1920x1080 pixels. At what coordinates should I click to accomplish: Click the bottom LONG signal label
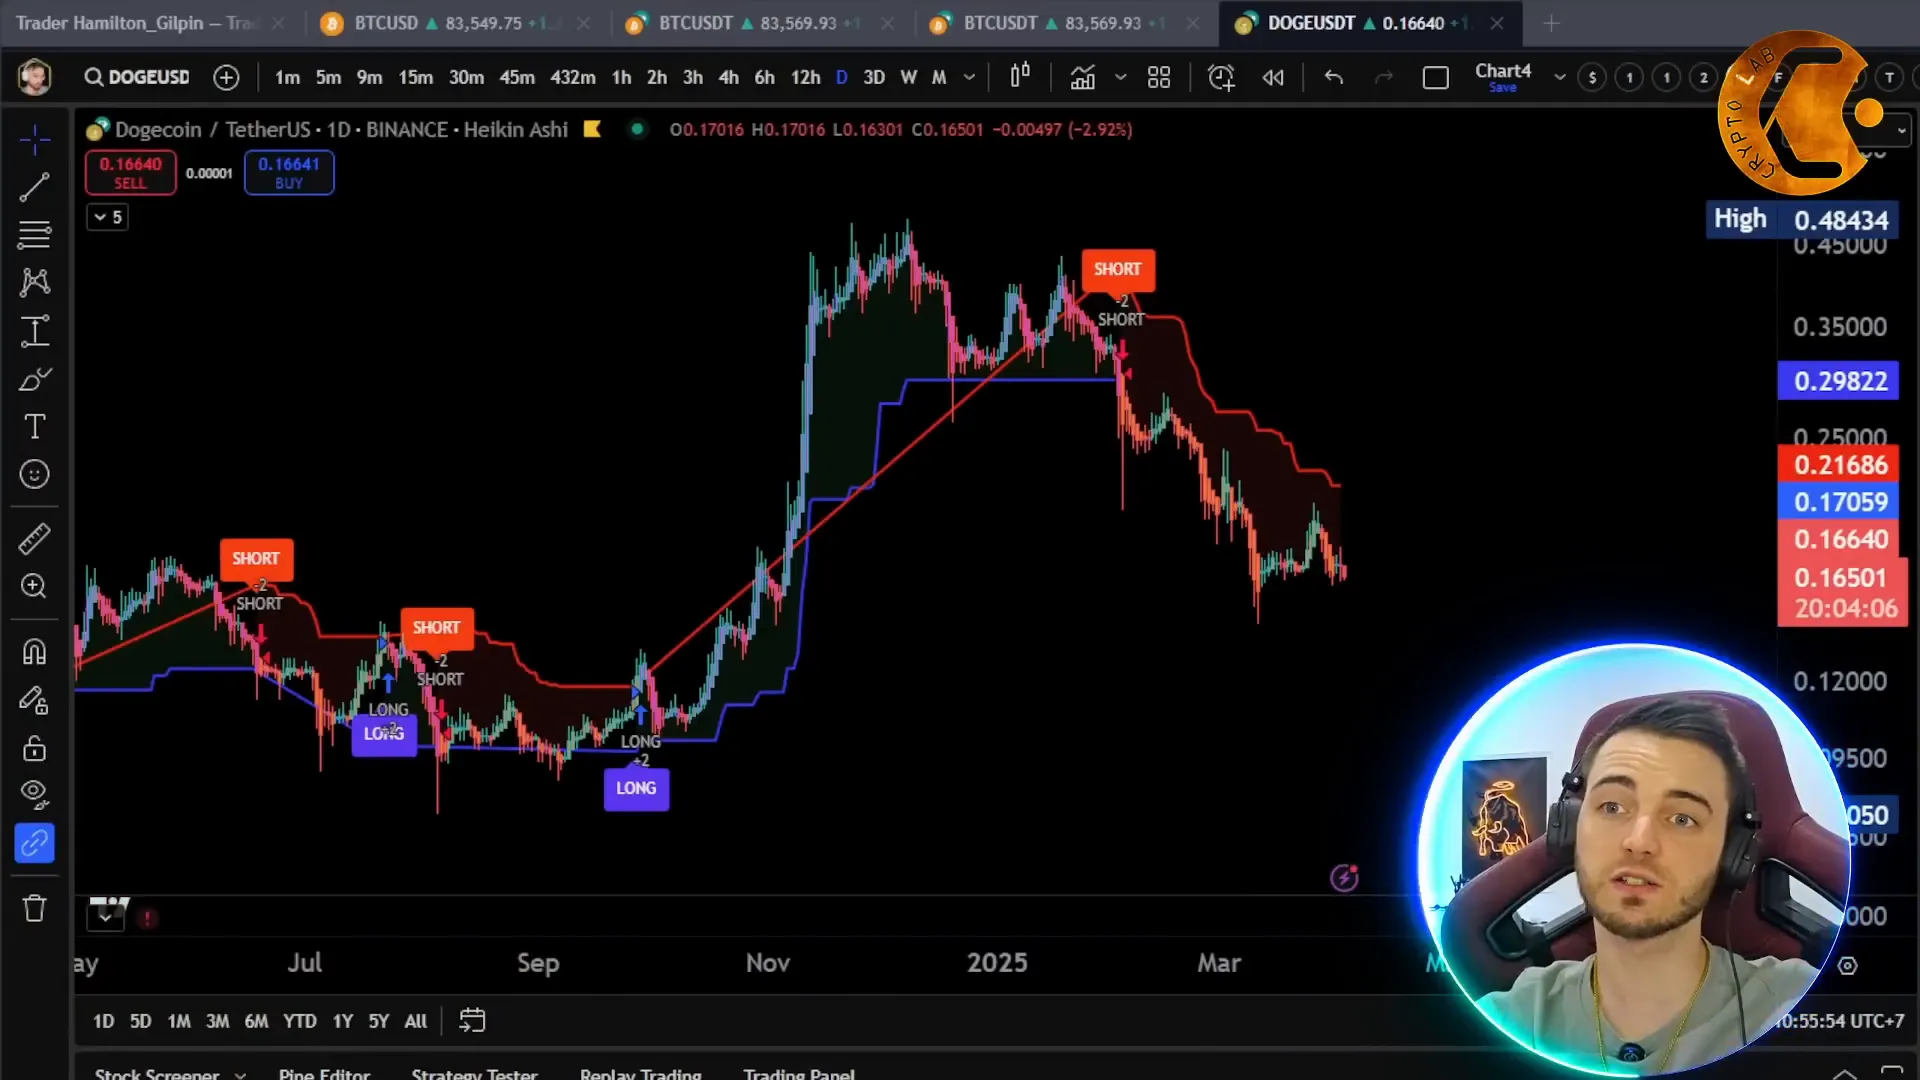pos(636,788)
